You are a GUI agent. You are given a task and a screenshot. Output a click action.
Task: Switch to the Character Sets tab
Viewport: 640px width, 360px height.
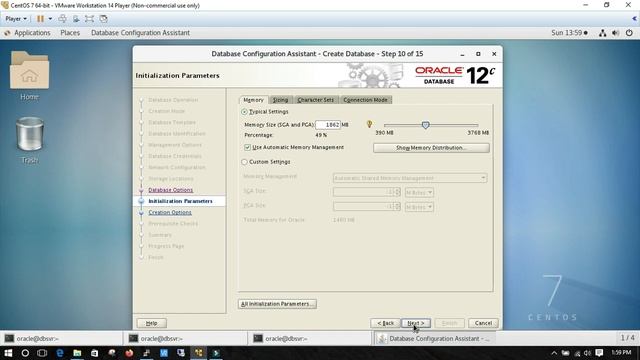(x=316, y=100)
